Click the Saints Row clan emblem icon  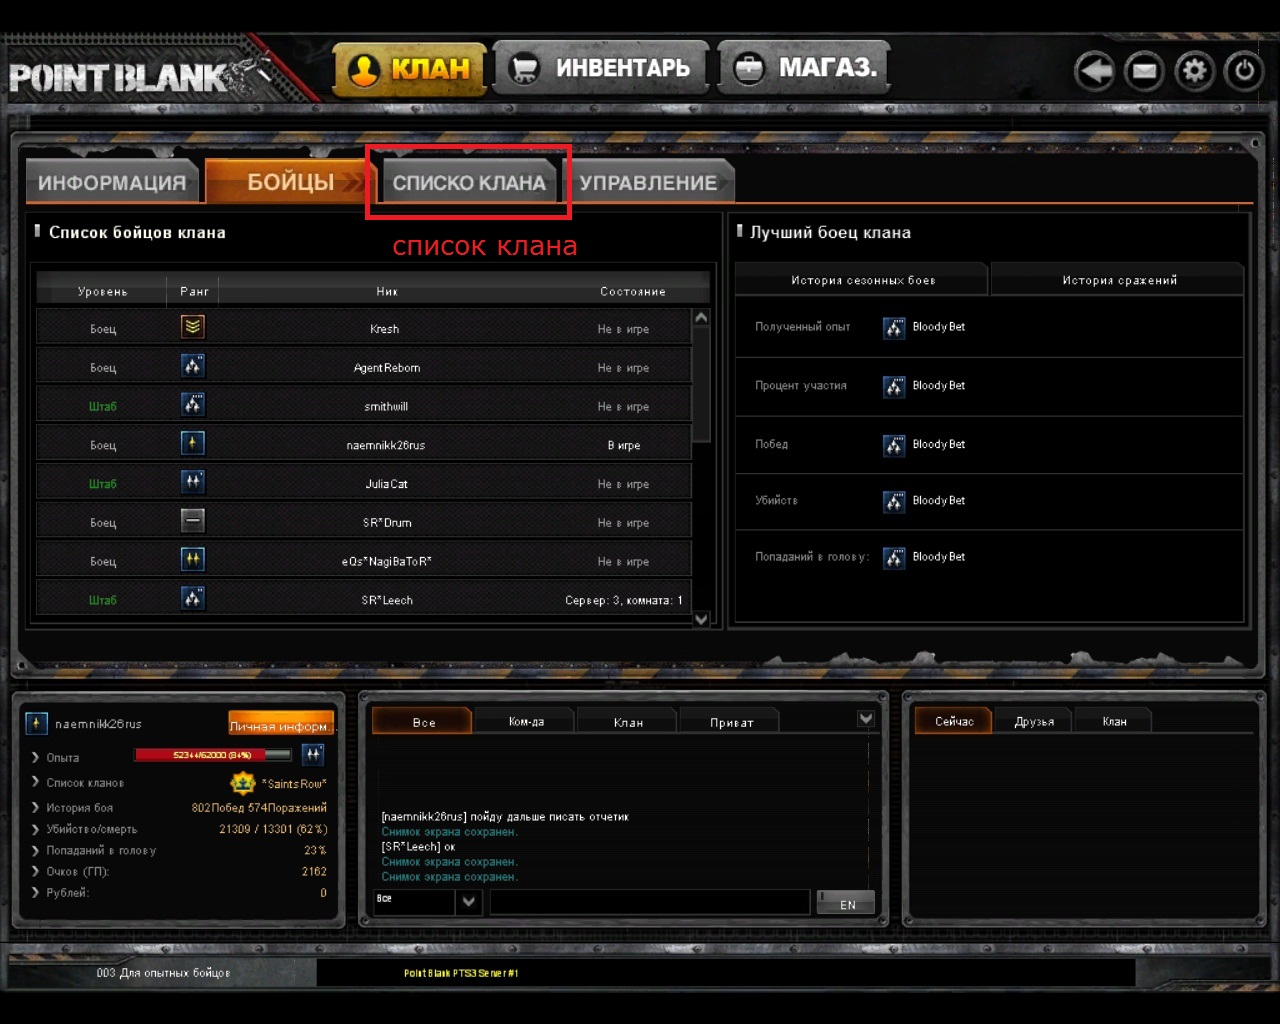(243, 783)
